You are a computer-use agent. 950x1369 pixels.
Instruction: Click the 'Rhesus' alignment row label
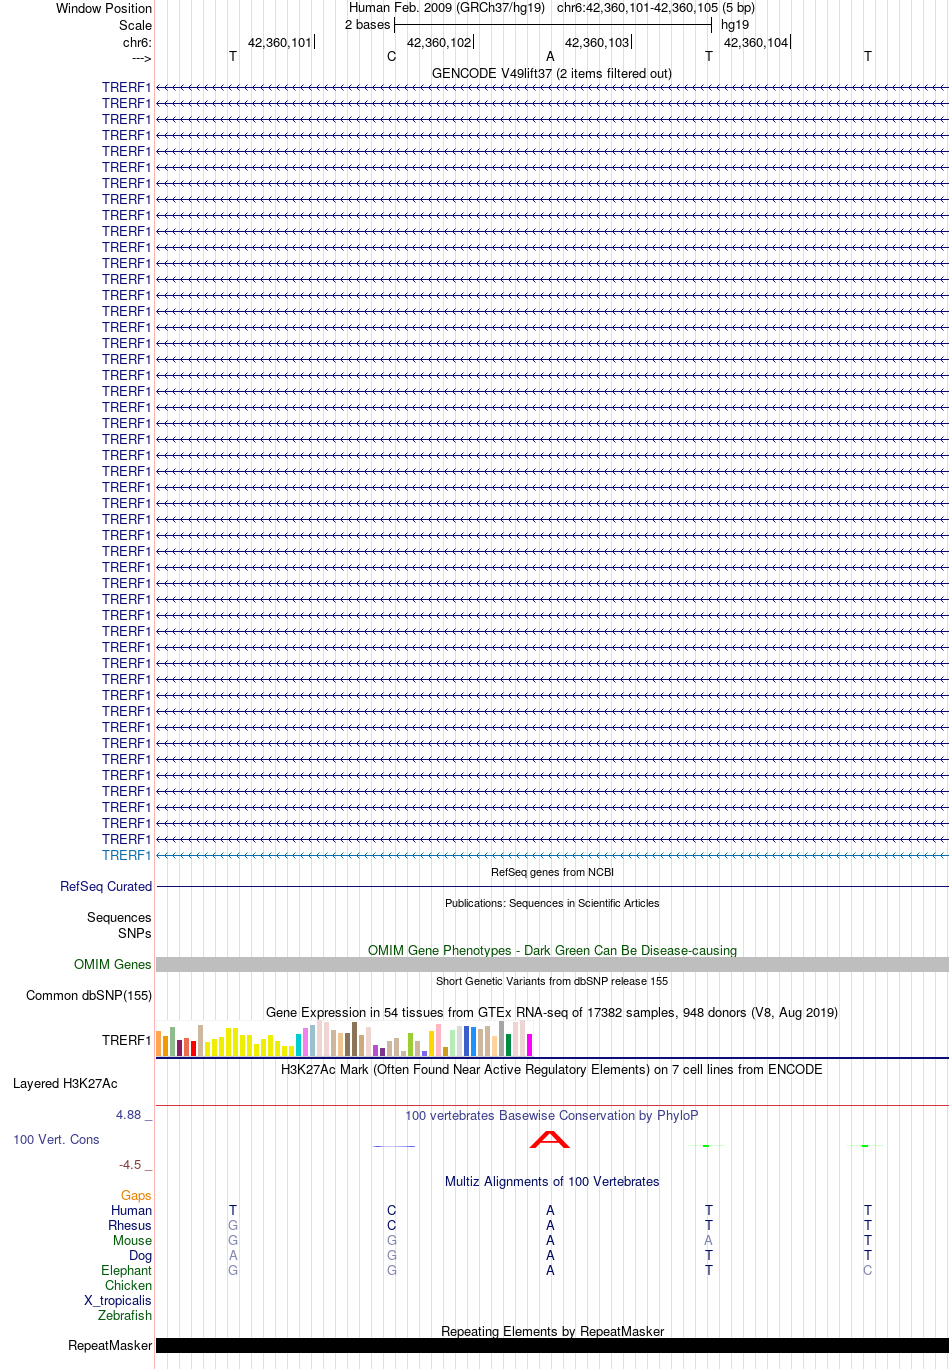tap(130, 1225)
